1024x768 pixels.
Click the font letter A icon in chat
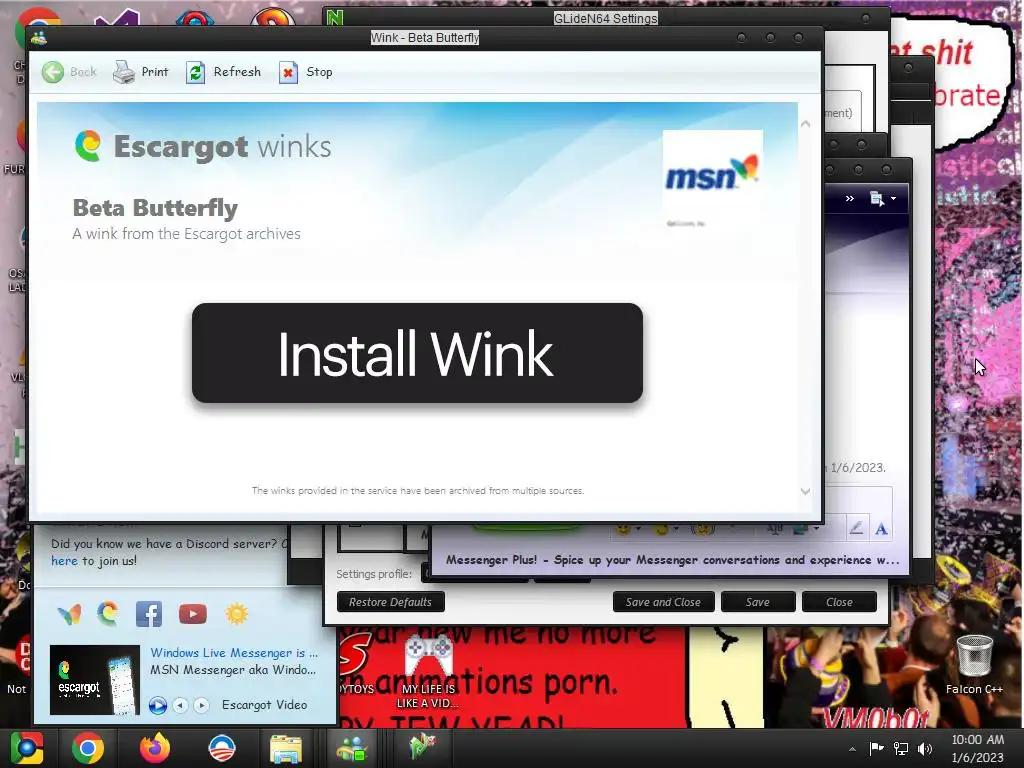tap(881, 528)
